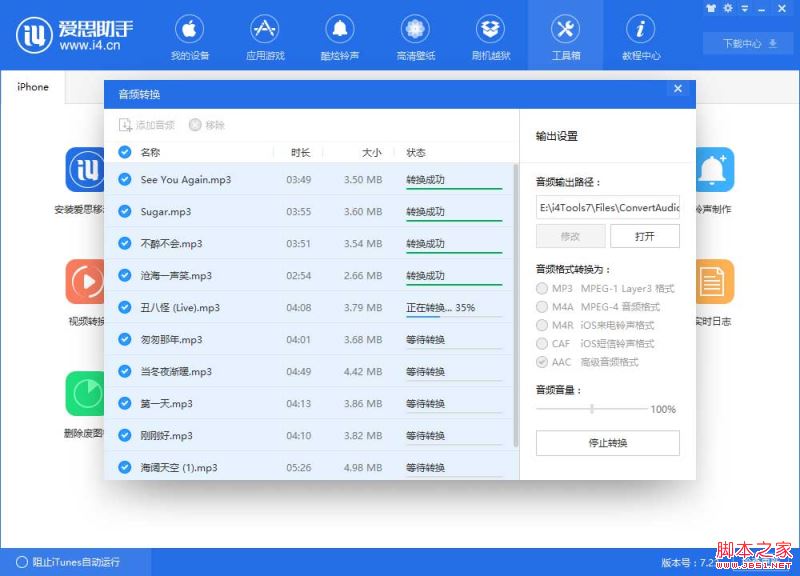Select M4A MPEG-4 format radio
Viewport: 800px width, 576px height.
pyautogui.click(x=542, y=307)
